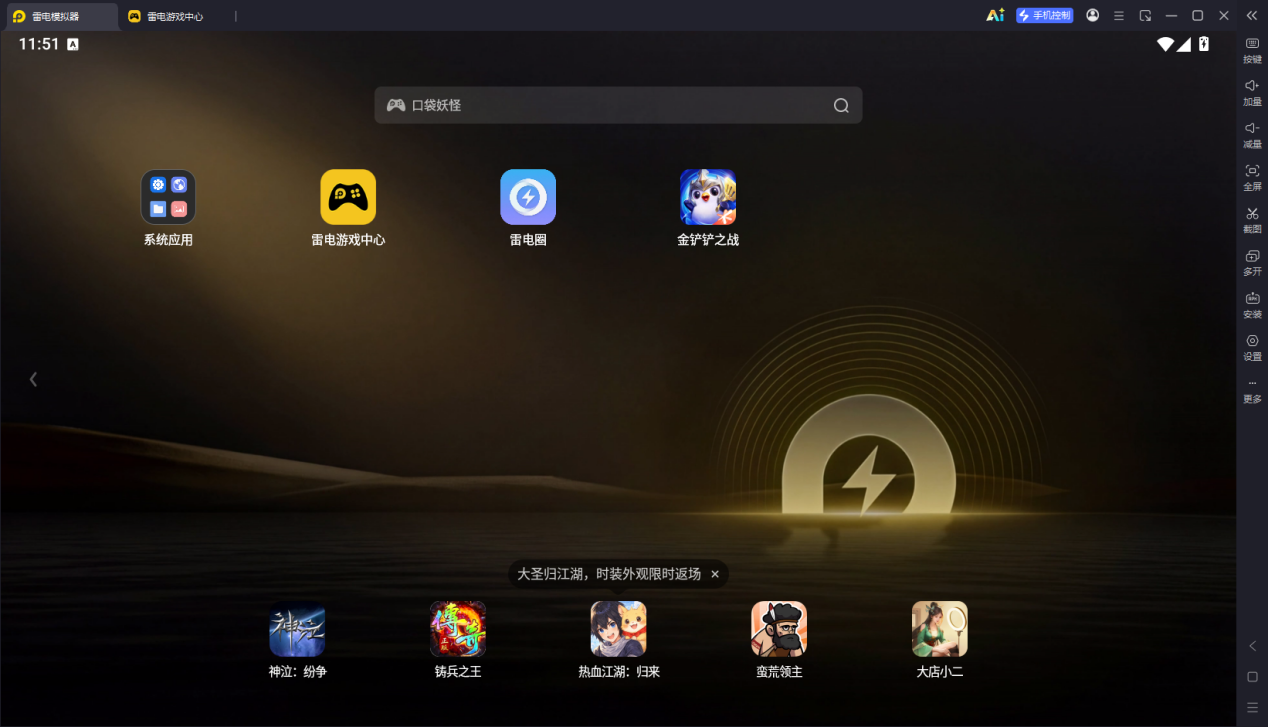Launch 金铲铲之战 game
The height and width of the screenshot is (727, 1268).
pyautogui.click(x=708, y=197)
